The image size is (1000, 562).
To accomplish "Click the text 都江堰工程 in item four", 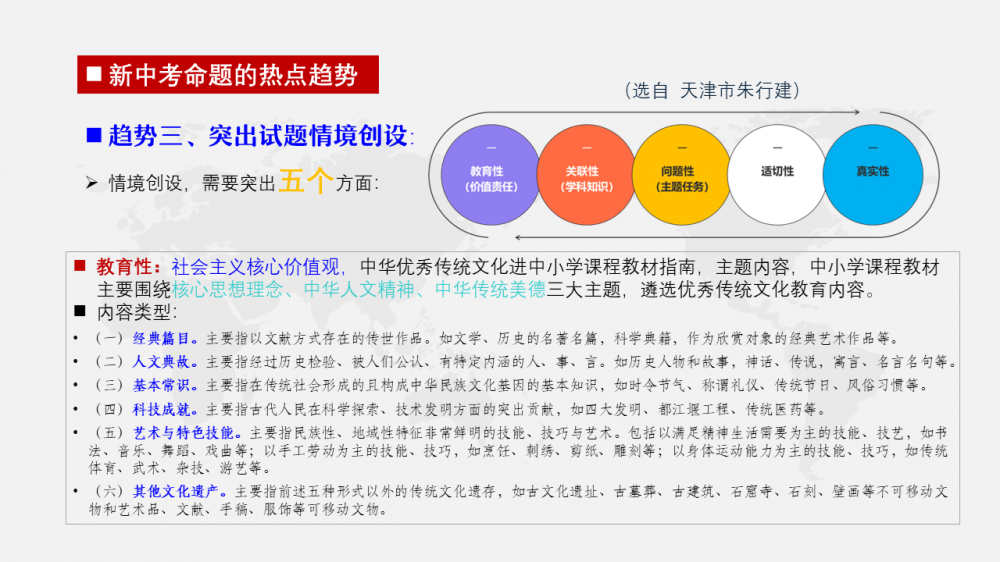I will [695, 410].
